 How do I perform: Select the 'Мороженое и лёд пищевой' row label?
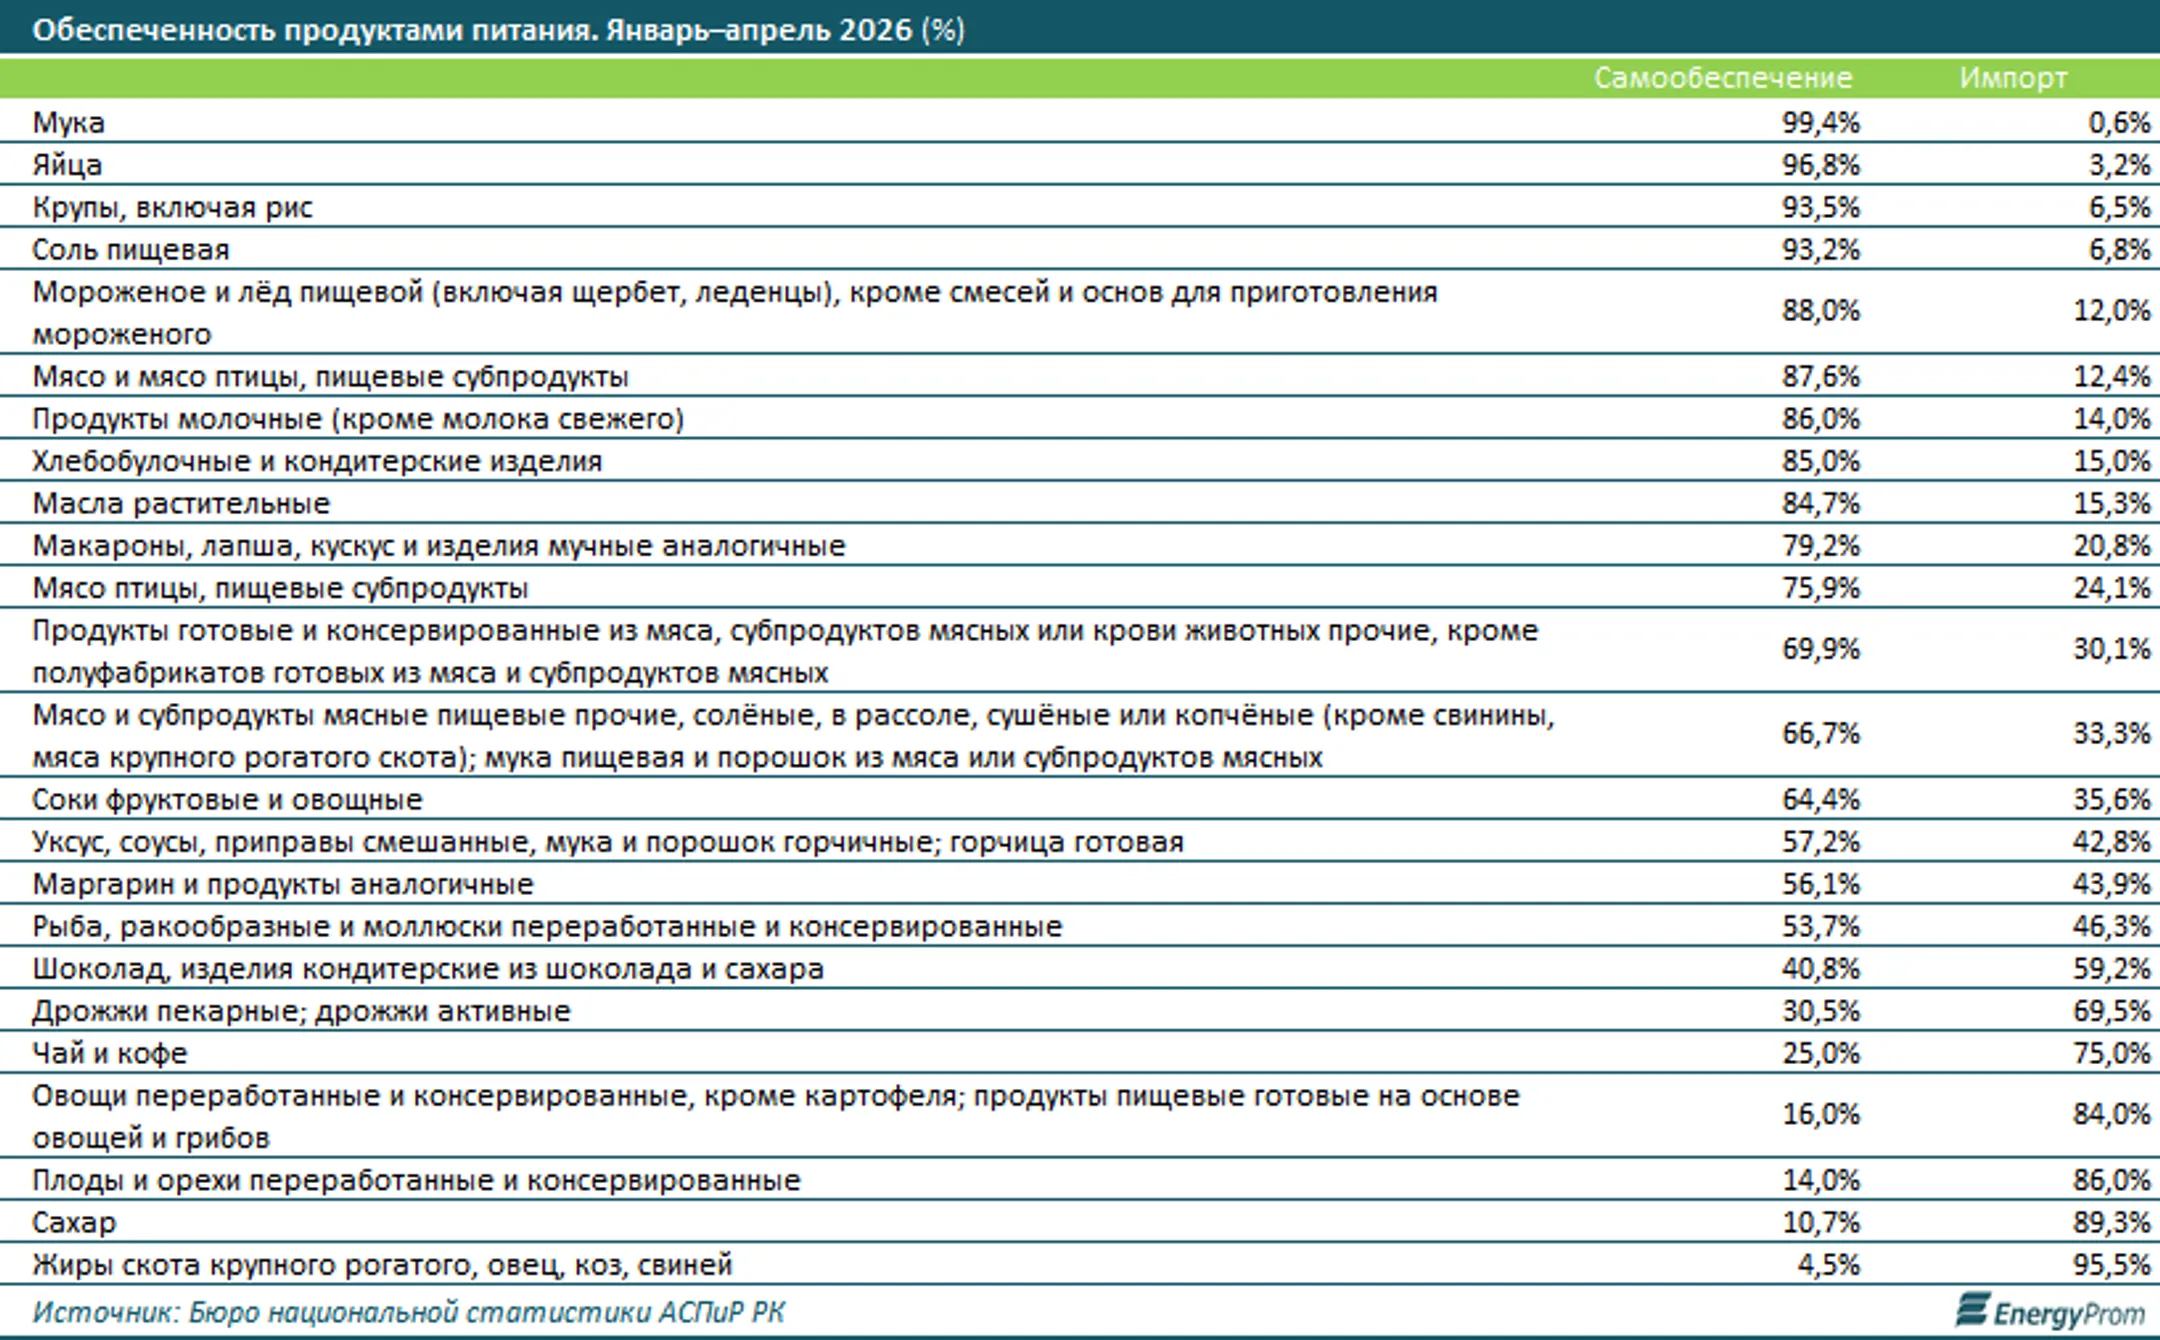click(x=735, y=312)
